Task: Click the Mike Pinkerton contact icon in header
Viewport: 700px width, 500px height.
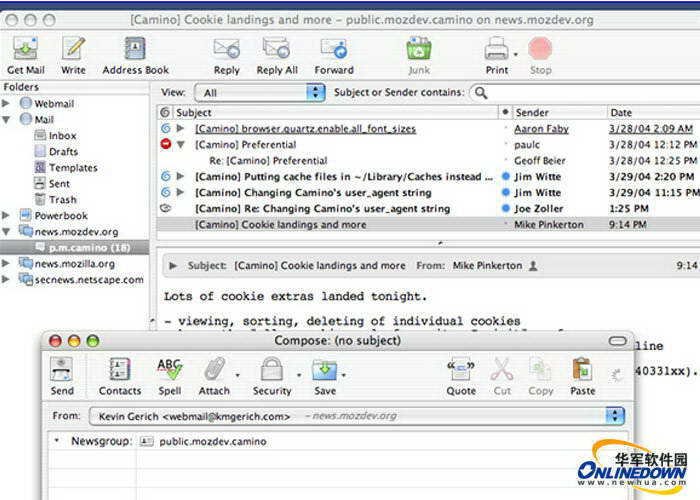Action: tap(533, 266)
